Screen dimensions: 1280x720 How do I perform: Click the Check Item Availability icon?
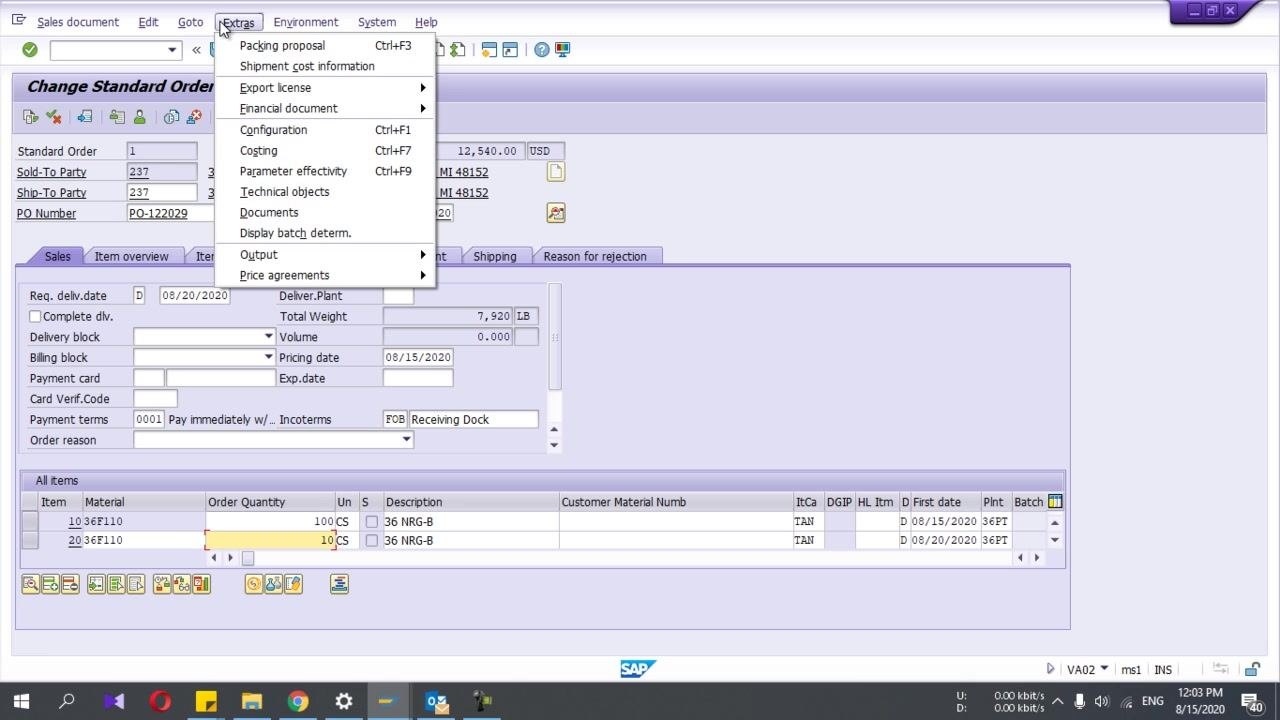click(162, 584)
